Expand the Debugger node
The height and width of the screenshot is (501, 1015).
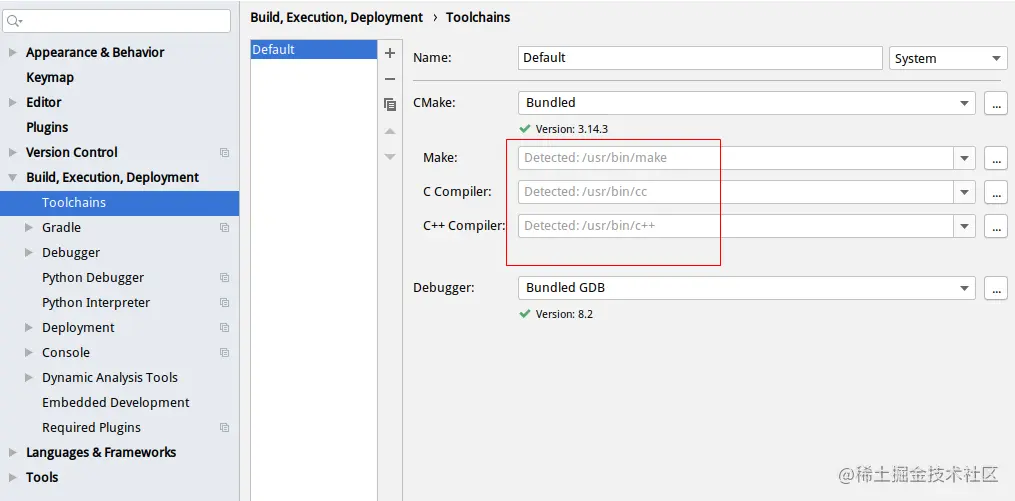click(28, 252)
